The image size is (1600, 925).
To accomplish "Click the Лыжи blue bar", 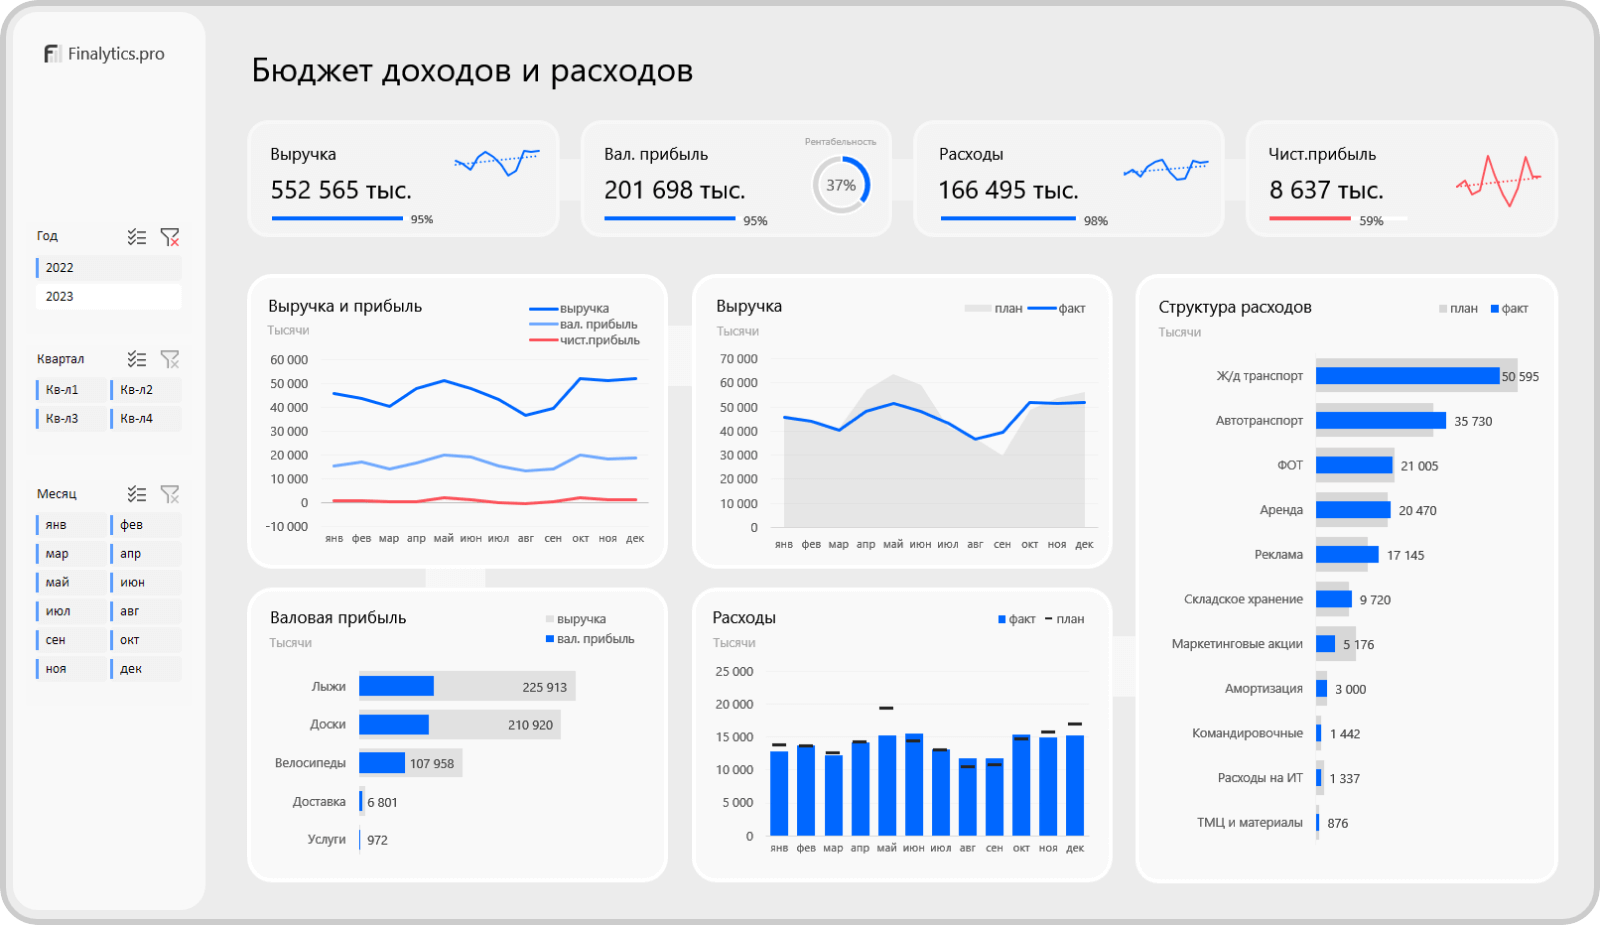I will pos(397,686).
